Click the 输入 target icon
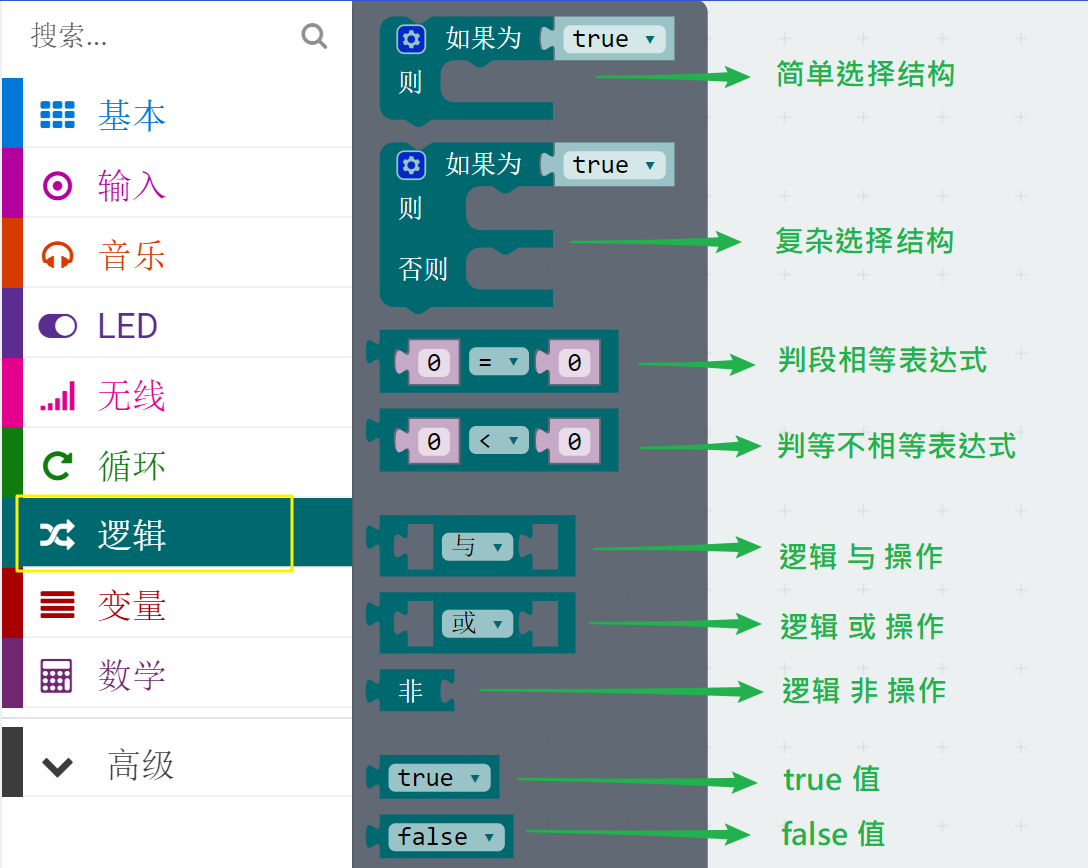The image size is (1088, 868). coord(58,185)
